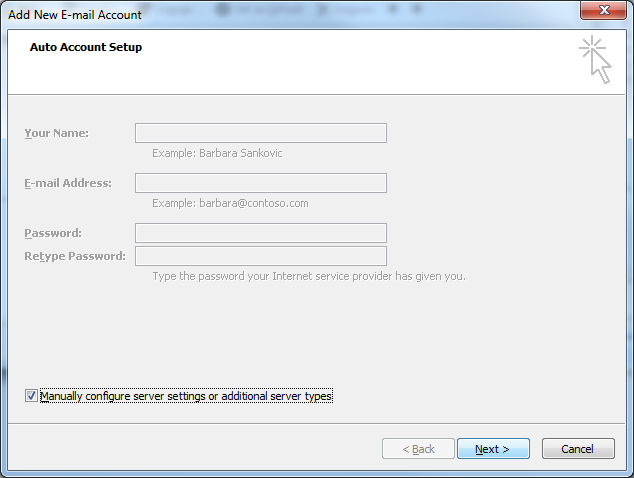Screen dimensions: 634x478
Task: Click the 'Manually configure server settings' label text
Action: [186, 396]
